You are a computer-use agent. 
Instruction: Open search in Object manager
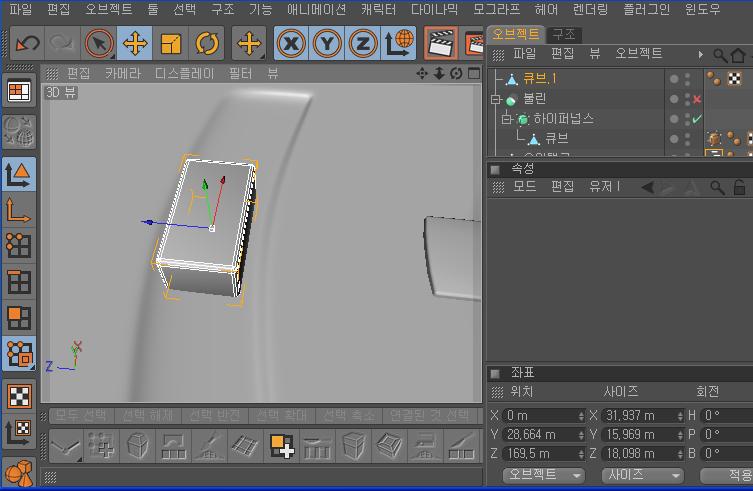pyautogui.click(x=719, y=55)
